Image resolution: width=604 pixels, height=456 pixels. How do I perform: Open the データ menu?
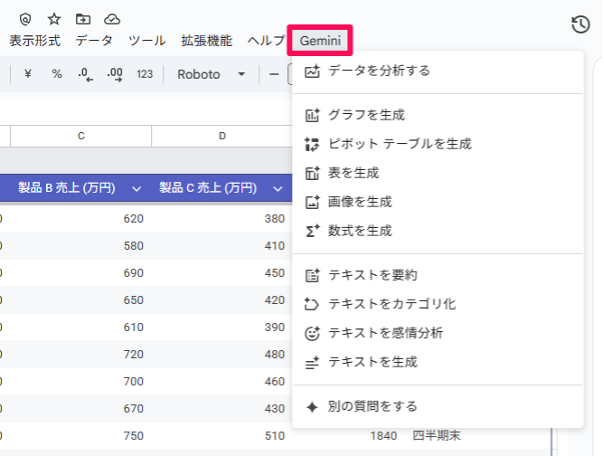[94, 40]
